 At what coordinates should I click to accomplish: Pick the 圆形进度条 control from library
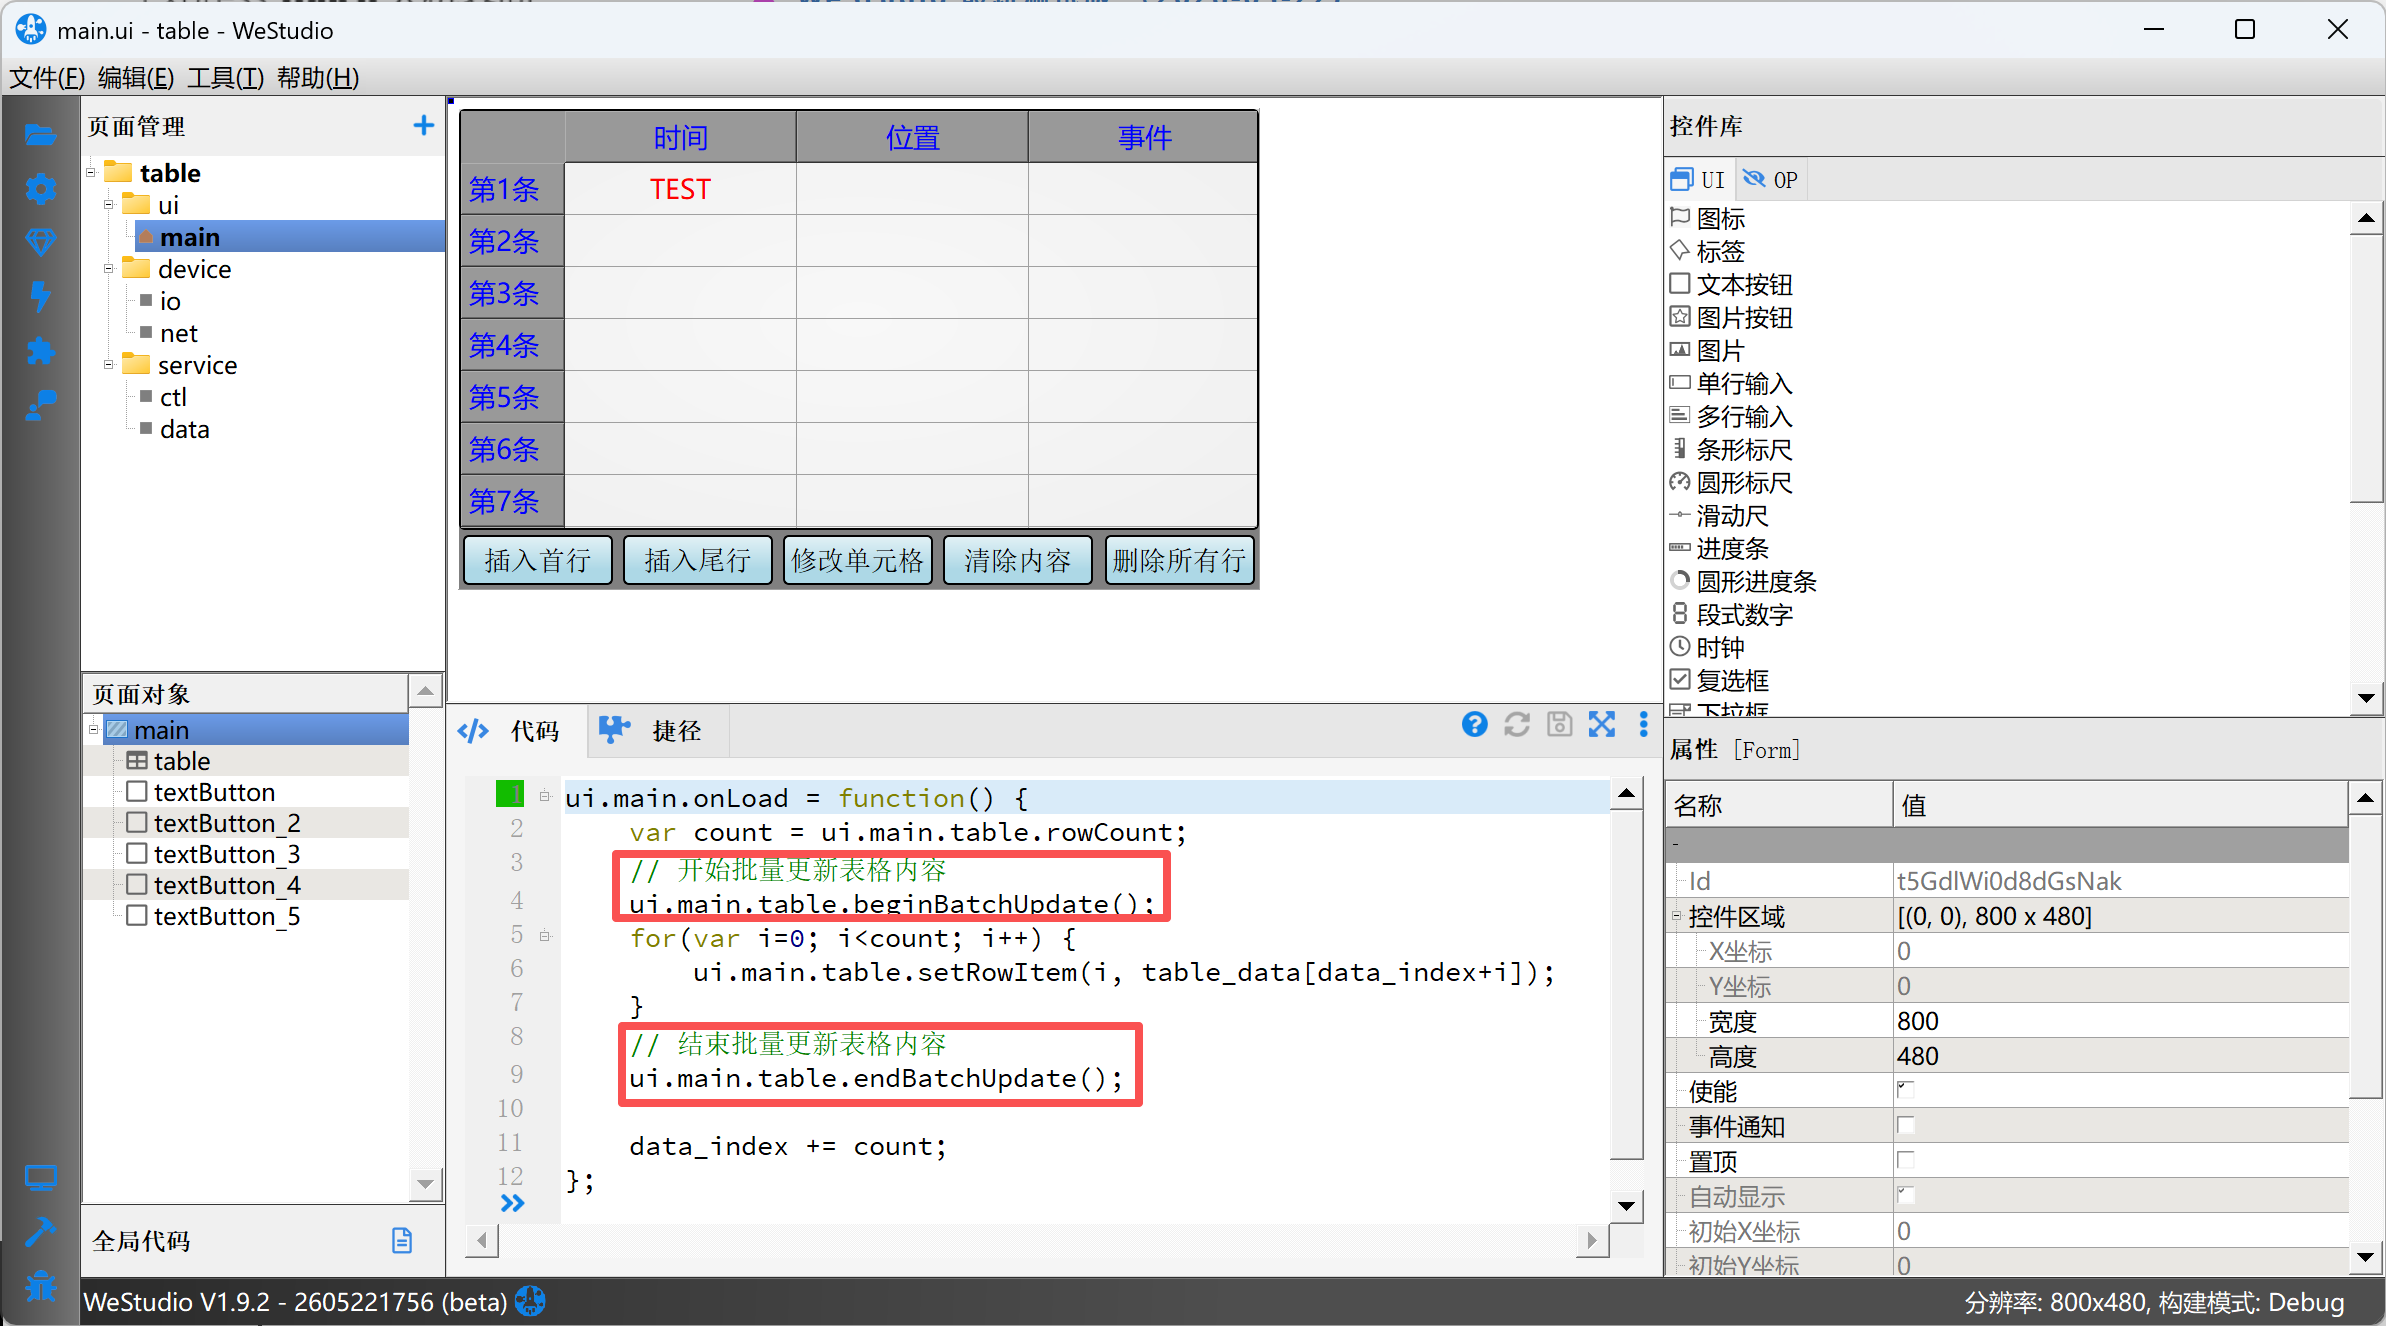1744,581
